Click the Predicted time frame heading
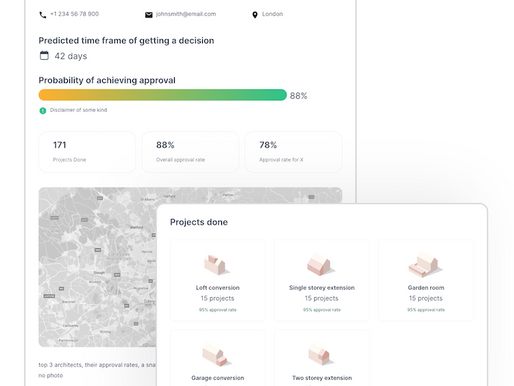The height and width of the screenshot is (386, 514). pyautogui.click(x=126, y=41)
